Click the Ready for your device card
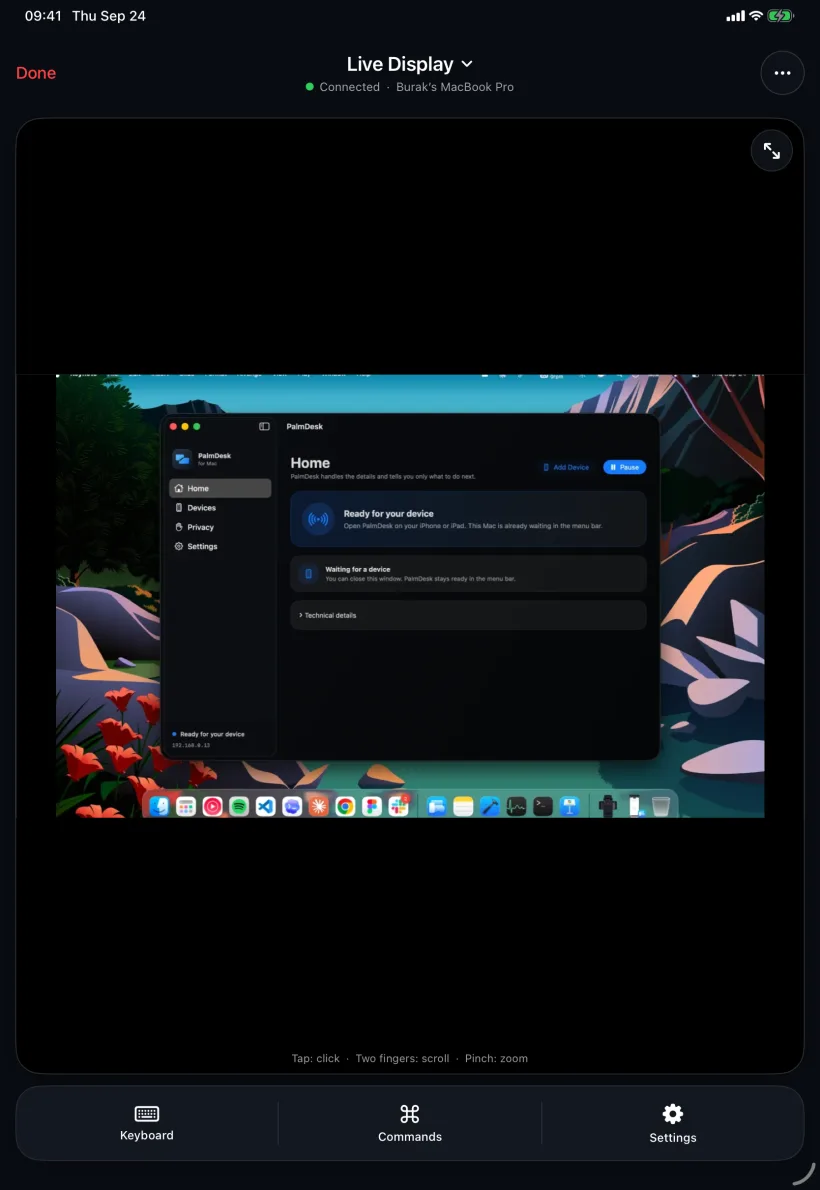820x1190 pixels. click(x=468, y=519)
